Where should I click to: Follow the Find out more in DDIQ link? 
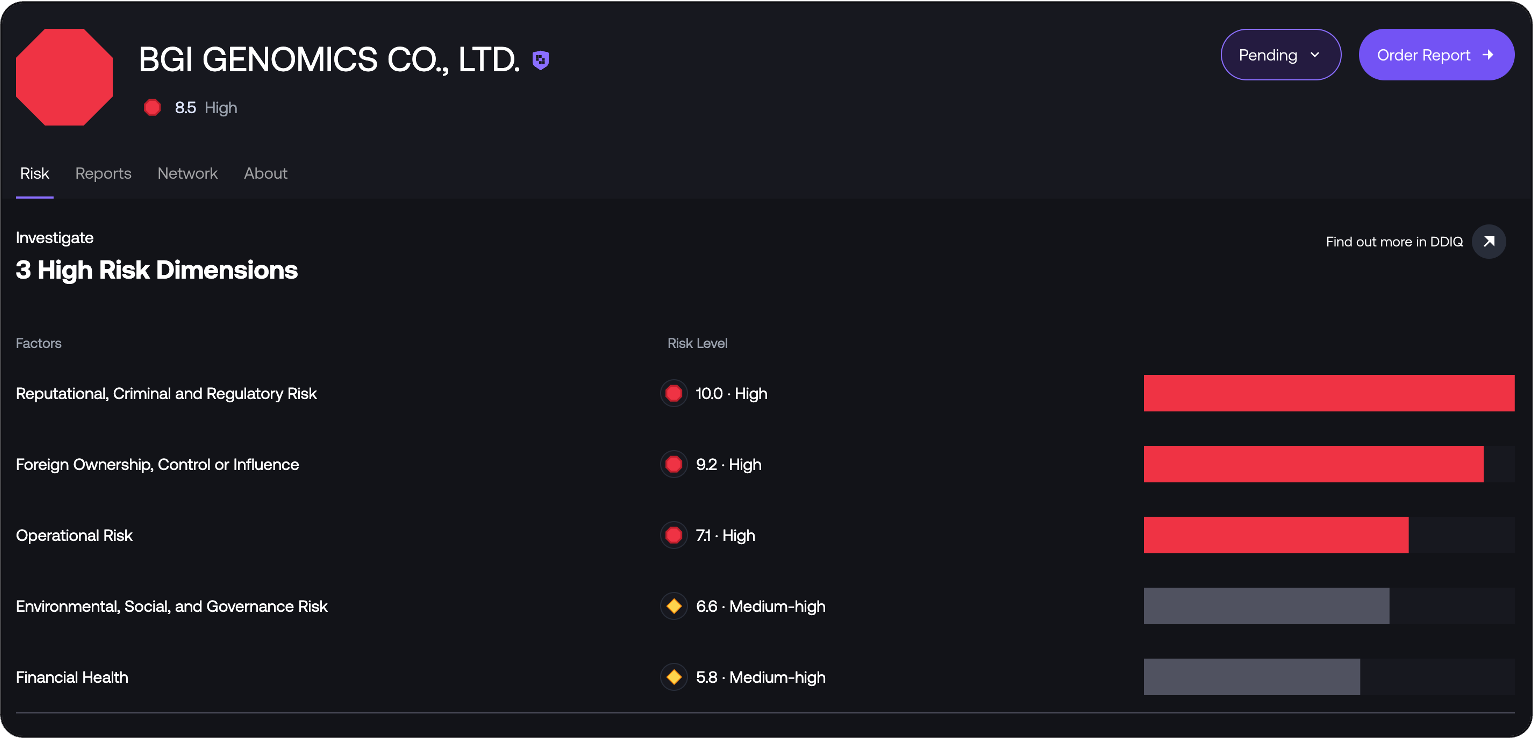pos(1393,242)
